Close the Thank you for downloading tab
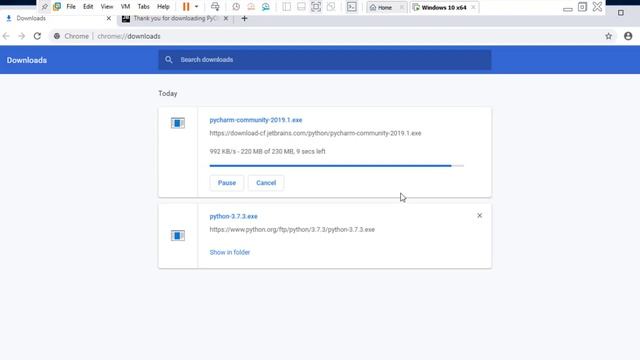 pyautogui.click(x=226, y=18)
